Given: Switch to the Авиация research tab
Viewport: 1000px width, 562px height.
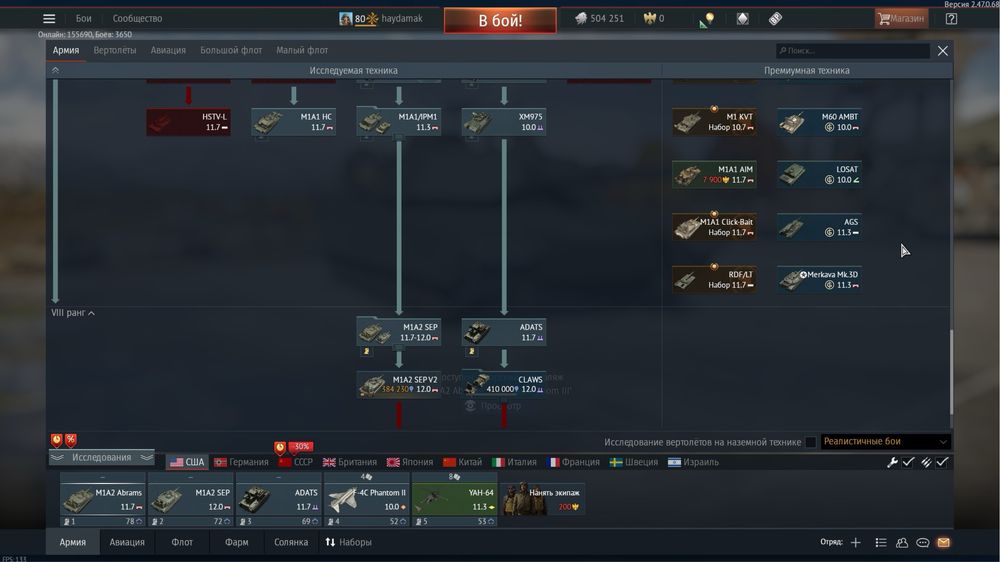Looking at the screenshot, I should coord(168,50).
